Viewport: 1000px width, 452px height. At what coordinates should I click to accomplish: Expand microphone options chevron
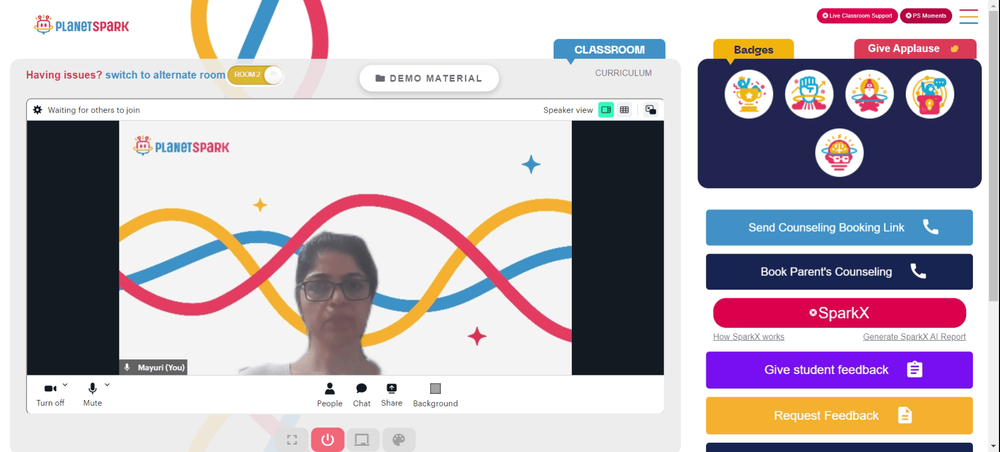107,384
